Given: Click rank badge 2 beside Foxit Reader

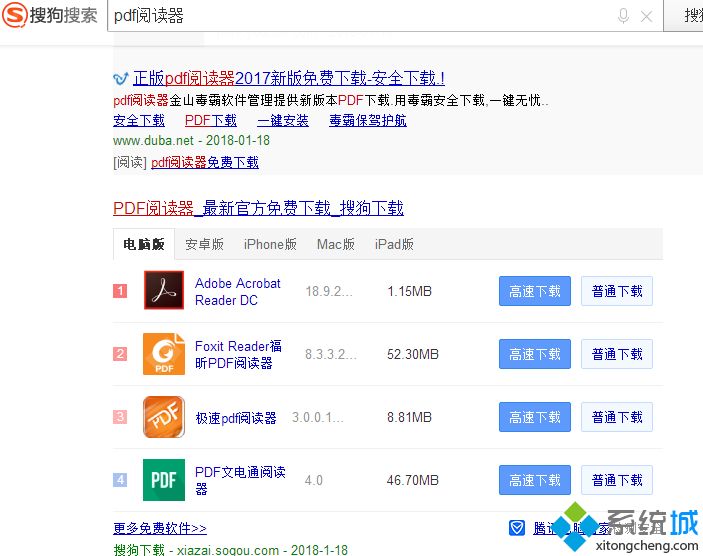Looking at the screenshot, I should click(x=120, y=354).
